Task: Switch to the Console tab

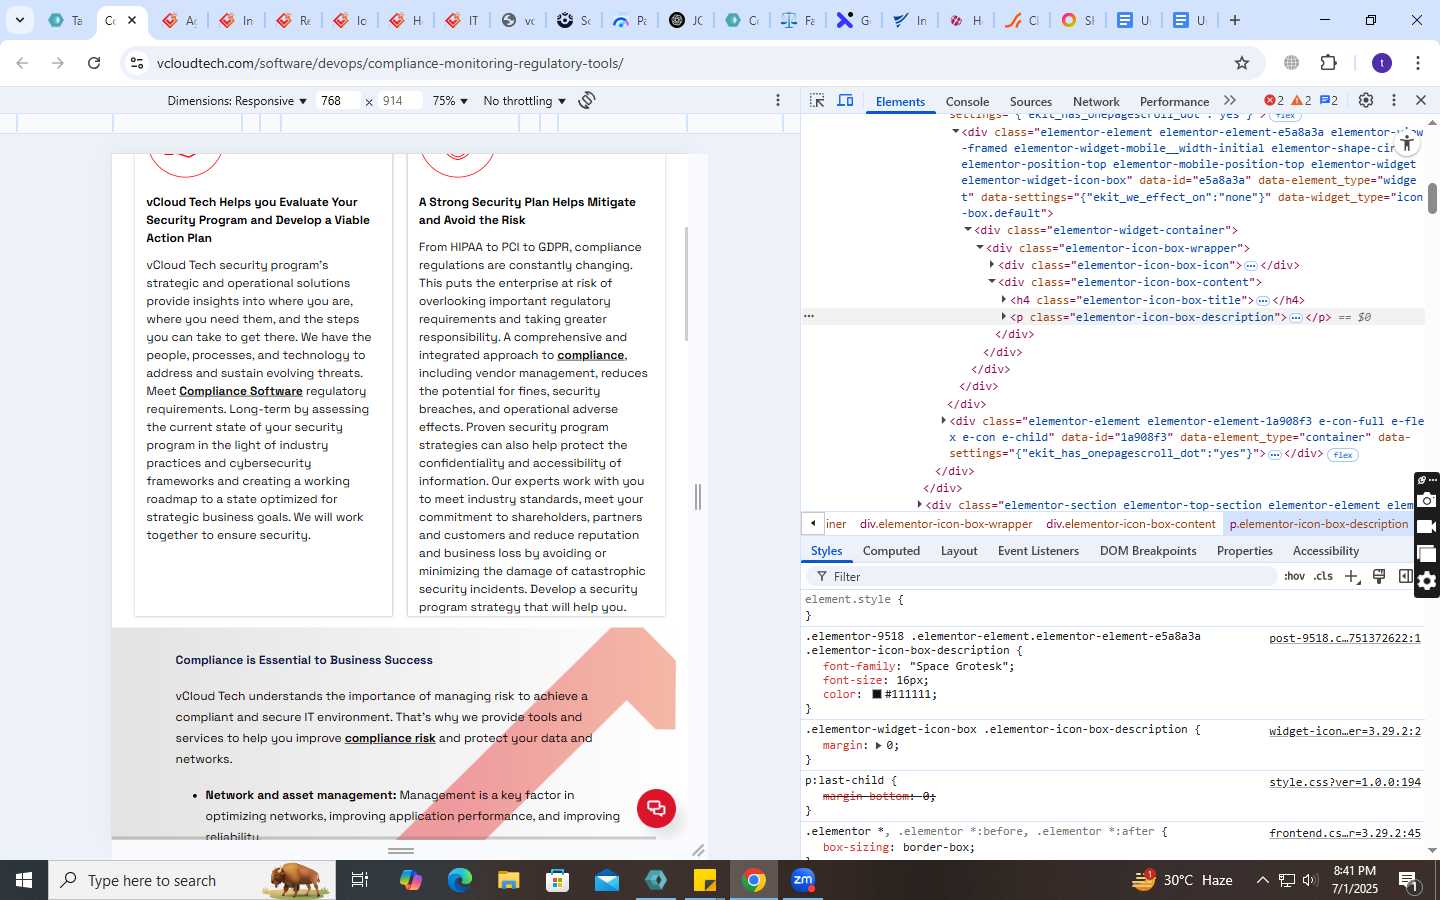Action: coord(967,101)
